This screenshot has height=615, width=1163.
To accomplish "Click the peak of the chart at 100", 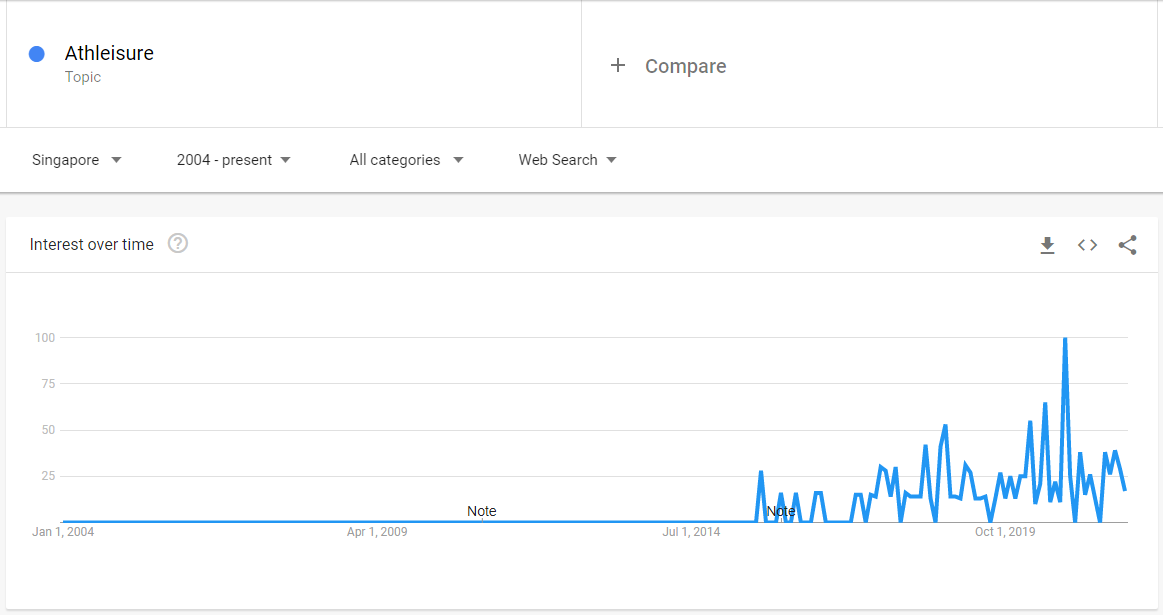I will tap(1065, 338).
